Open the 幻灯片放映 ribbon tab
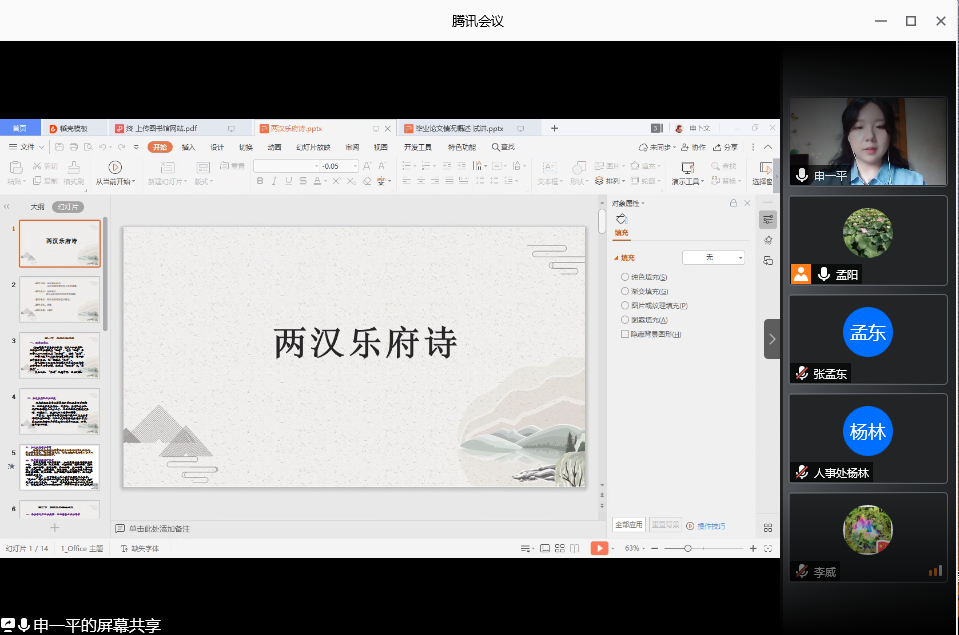This screenshot has height=635, width=959. click(313, 147)
